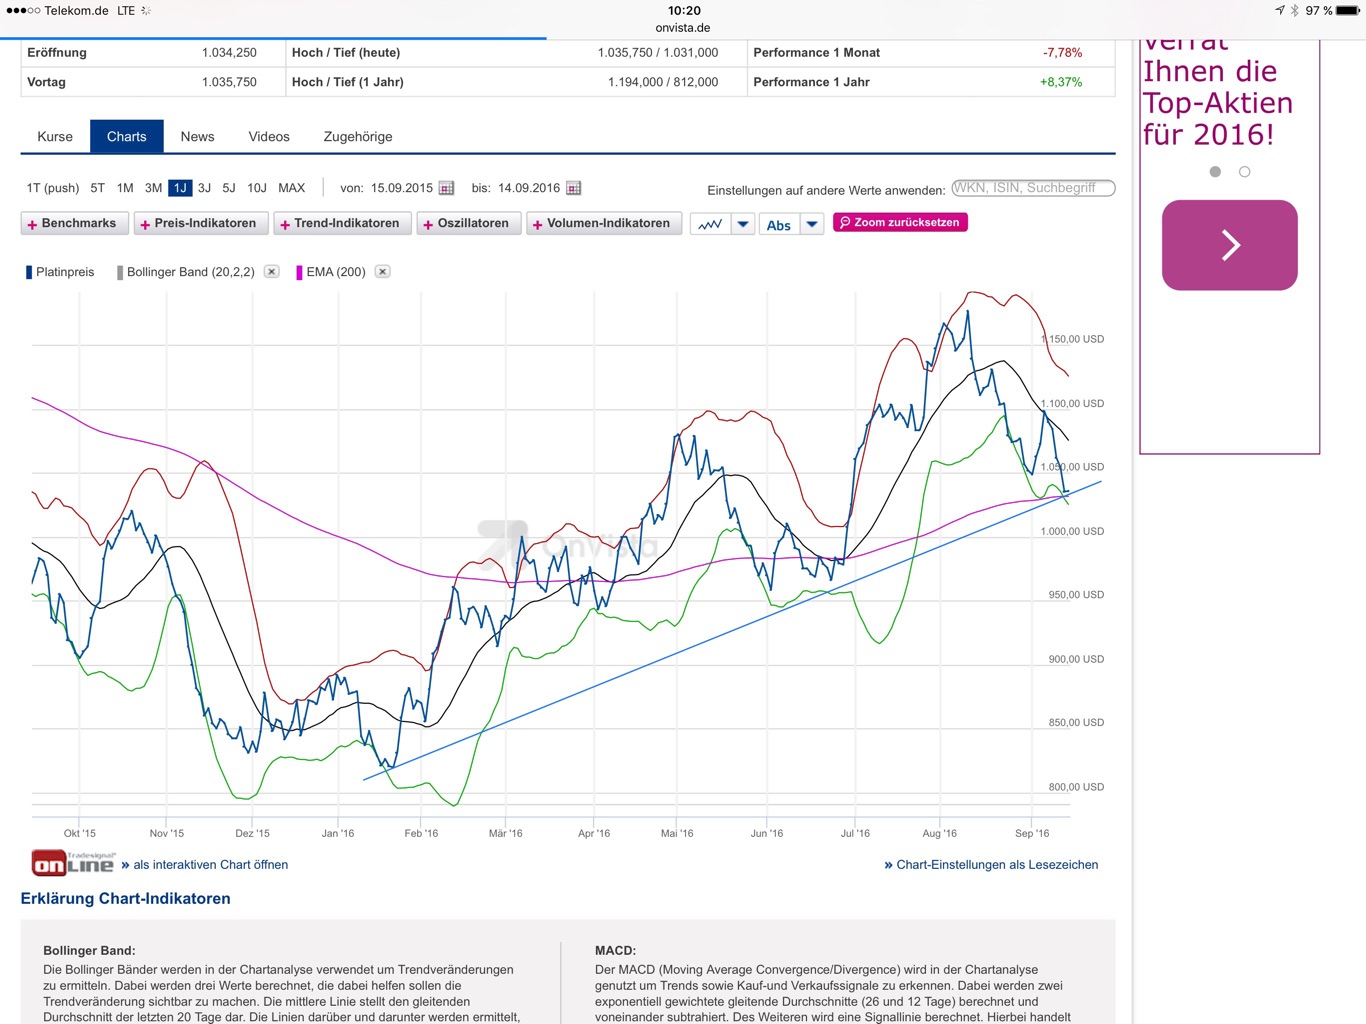Expand the chart type dropdown arrow
The image size is (1366, 1024).
point(743,224)
